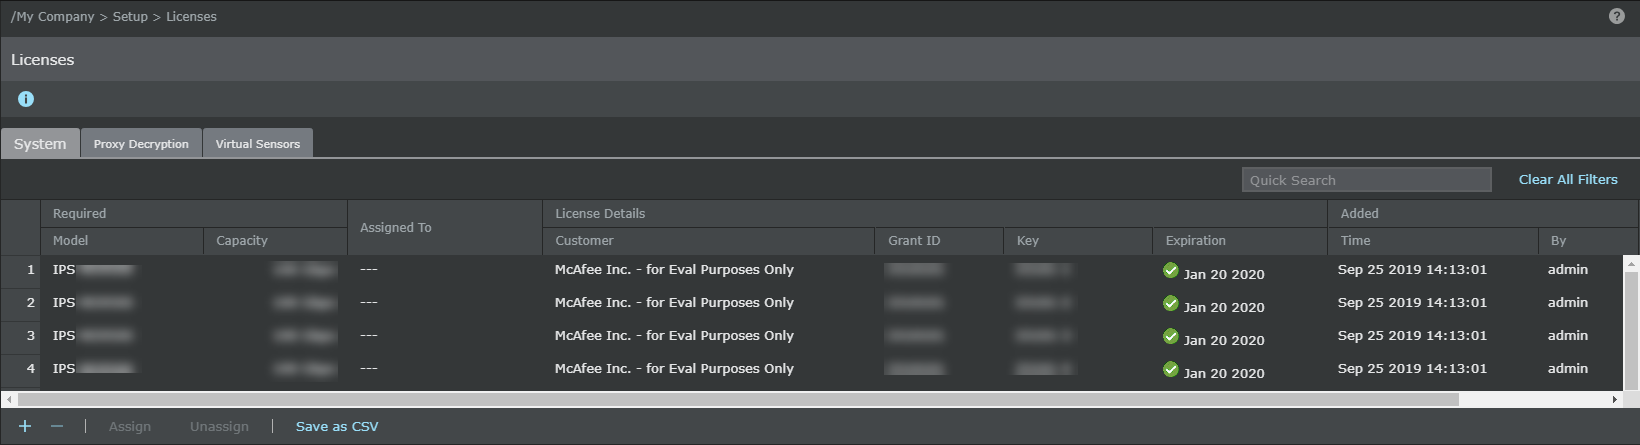1640x445 pixels.
Task: Focus the Quick Search field
Action: tap(1366, 179)
